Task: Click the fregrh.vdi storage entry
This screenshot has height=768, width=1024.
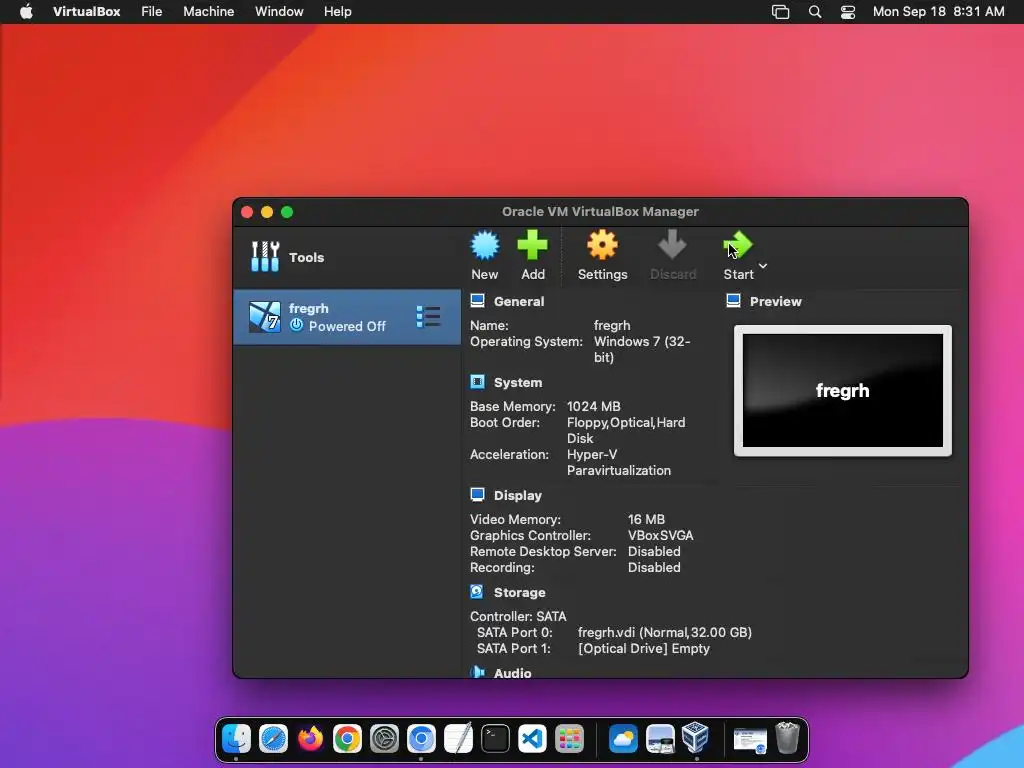Action: (x=665, y=632)
